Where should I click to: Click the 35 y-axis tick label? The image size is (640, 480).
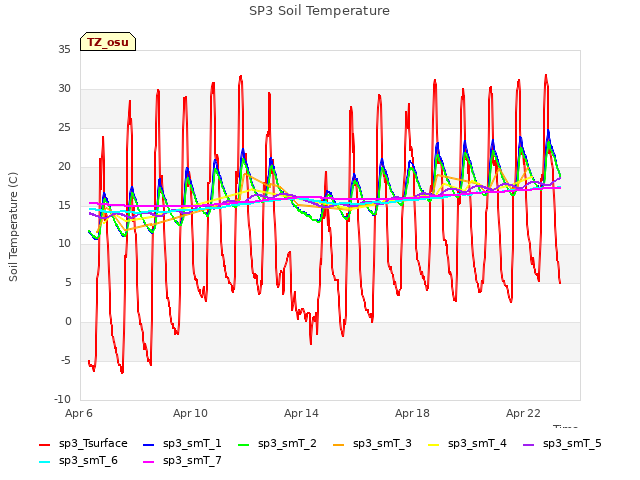64,50
